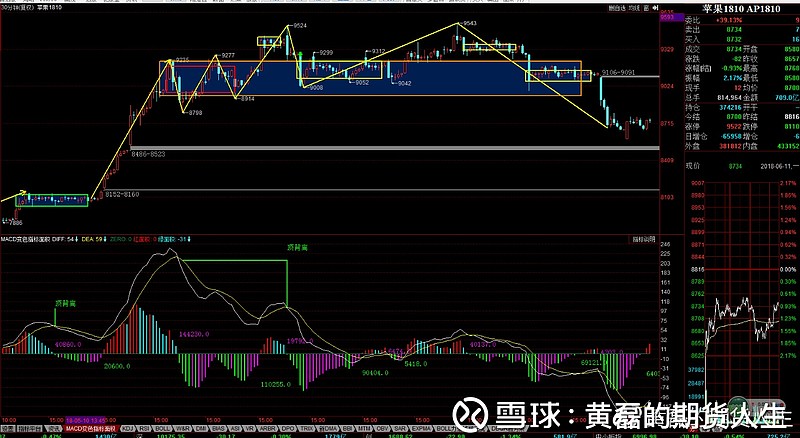
Task: Select the active MACD变色指标面积 tab
Action: point(91,428)
